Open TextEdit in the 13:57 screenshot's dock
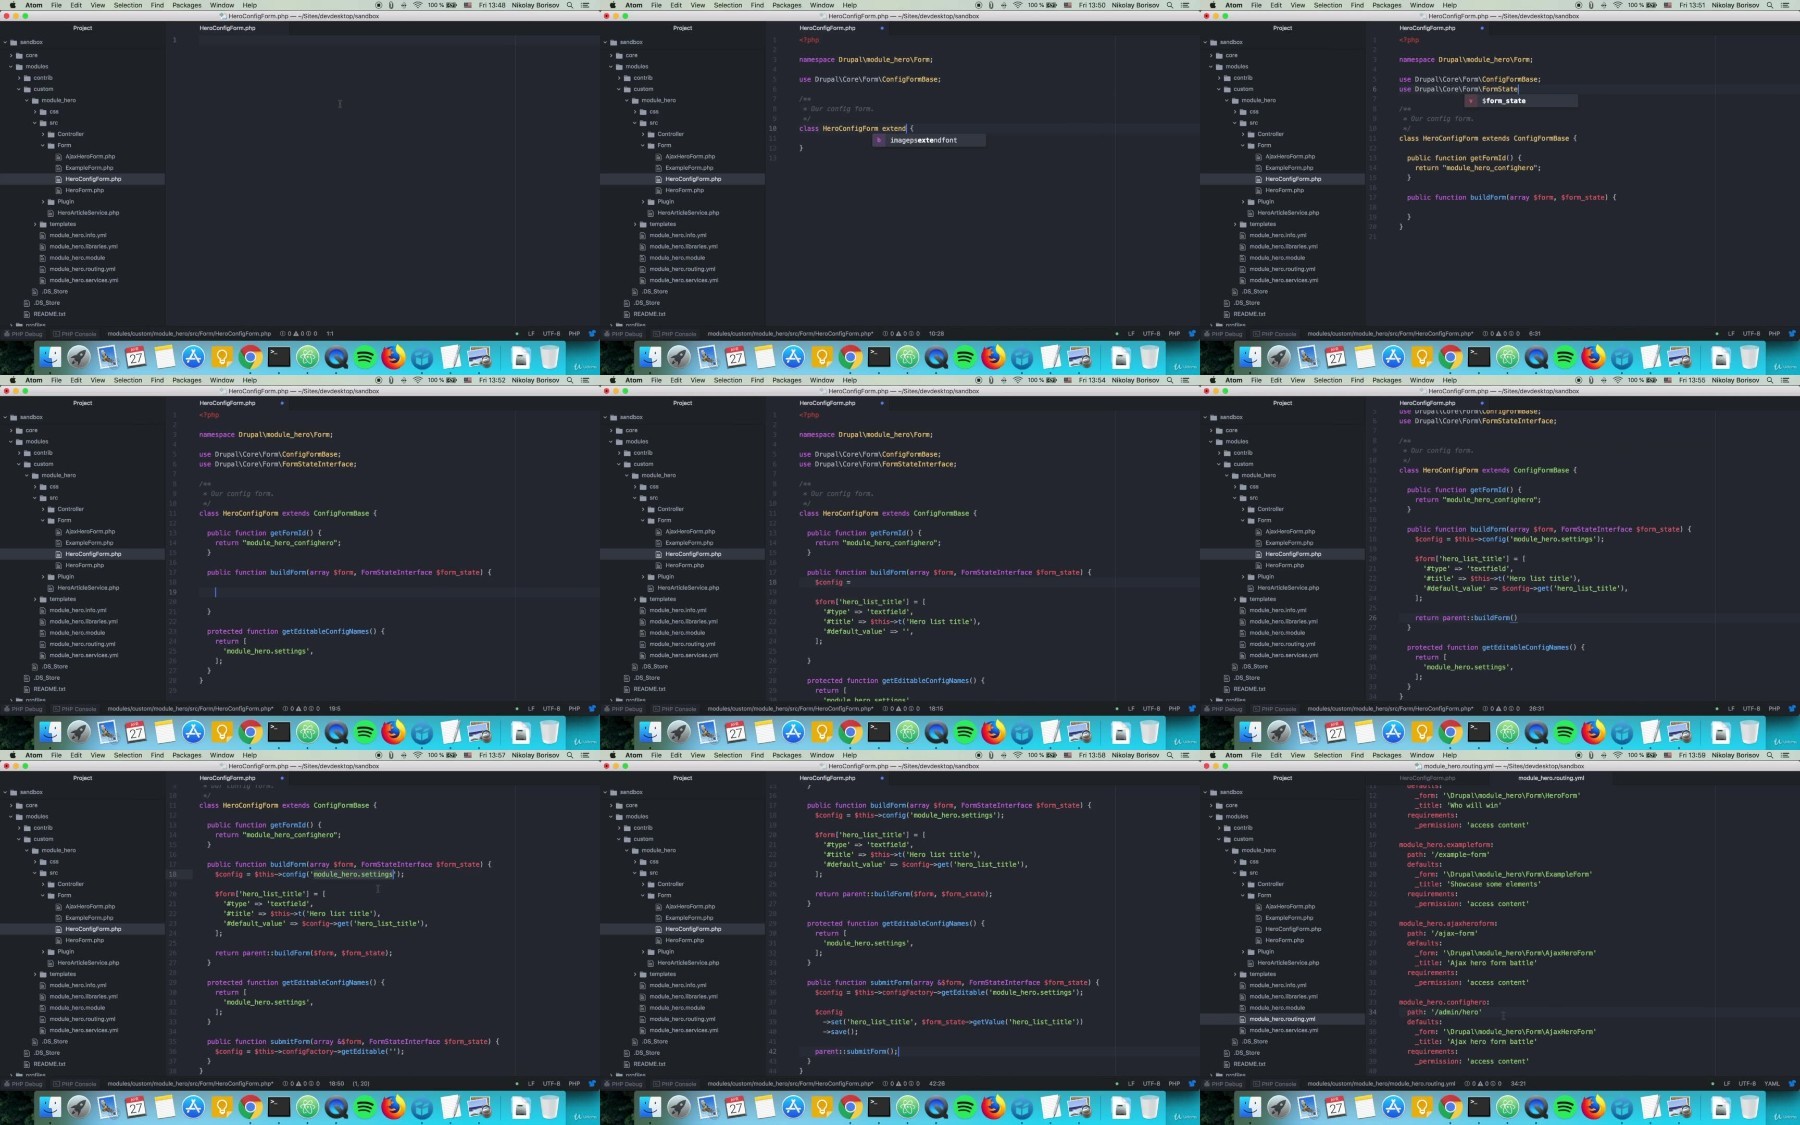This screenshot has height=1125, width=1800. [x=451, y=1107]
